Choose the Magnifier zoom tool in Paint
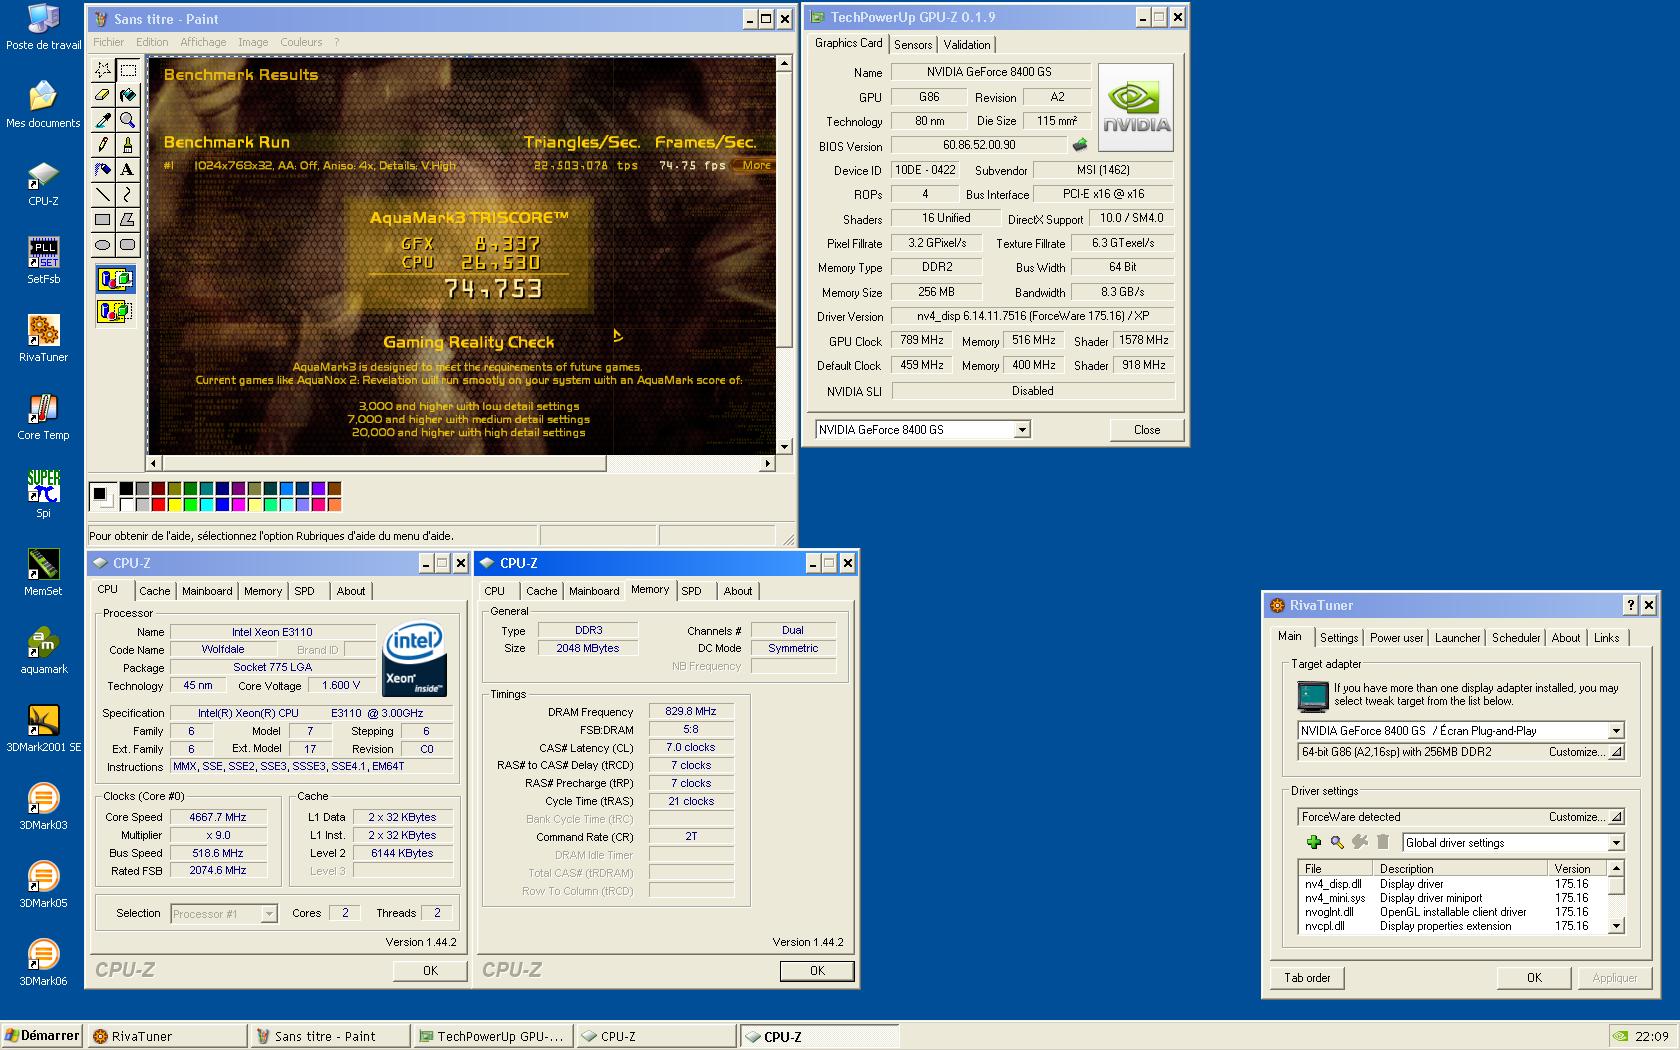This screenshot has height=1050, width=1680. tap(128, 119)
